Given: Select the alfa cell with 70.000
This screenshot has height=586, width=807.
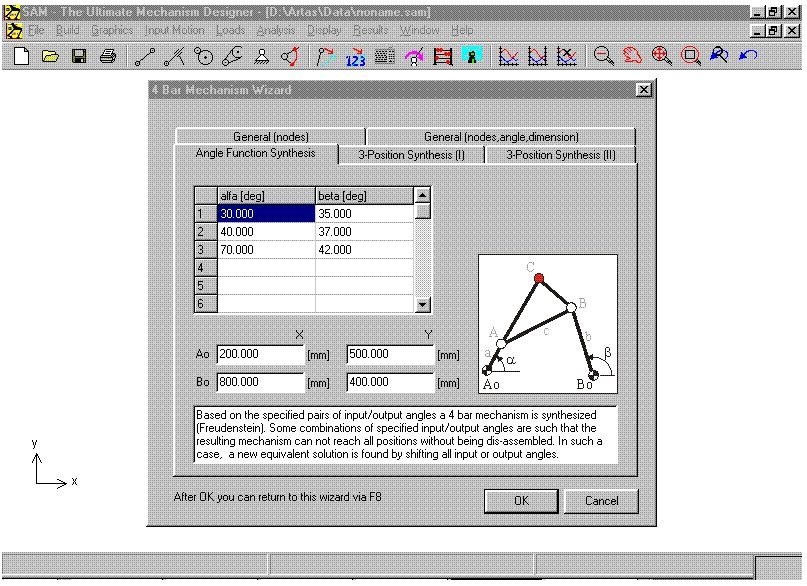Looking at the screenshot, I should click(266, 250).
